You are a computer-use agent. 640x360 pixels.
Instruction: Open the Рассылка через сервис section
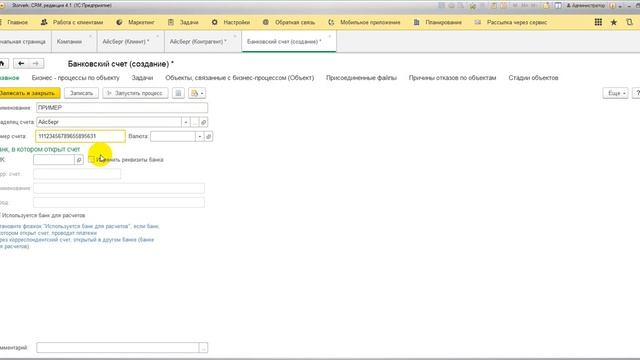pyautogui.click(x=517, y=22)
